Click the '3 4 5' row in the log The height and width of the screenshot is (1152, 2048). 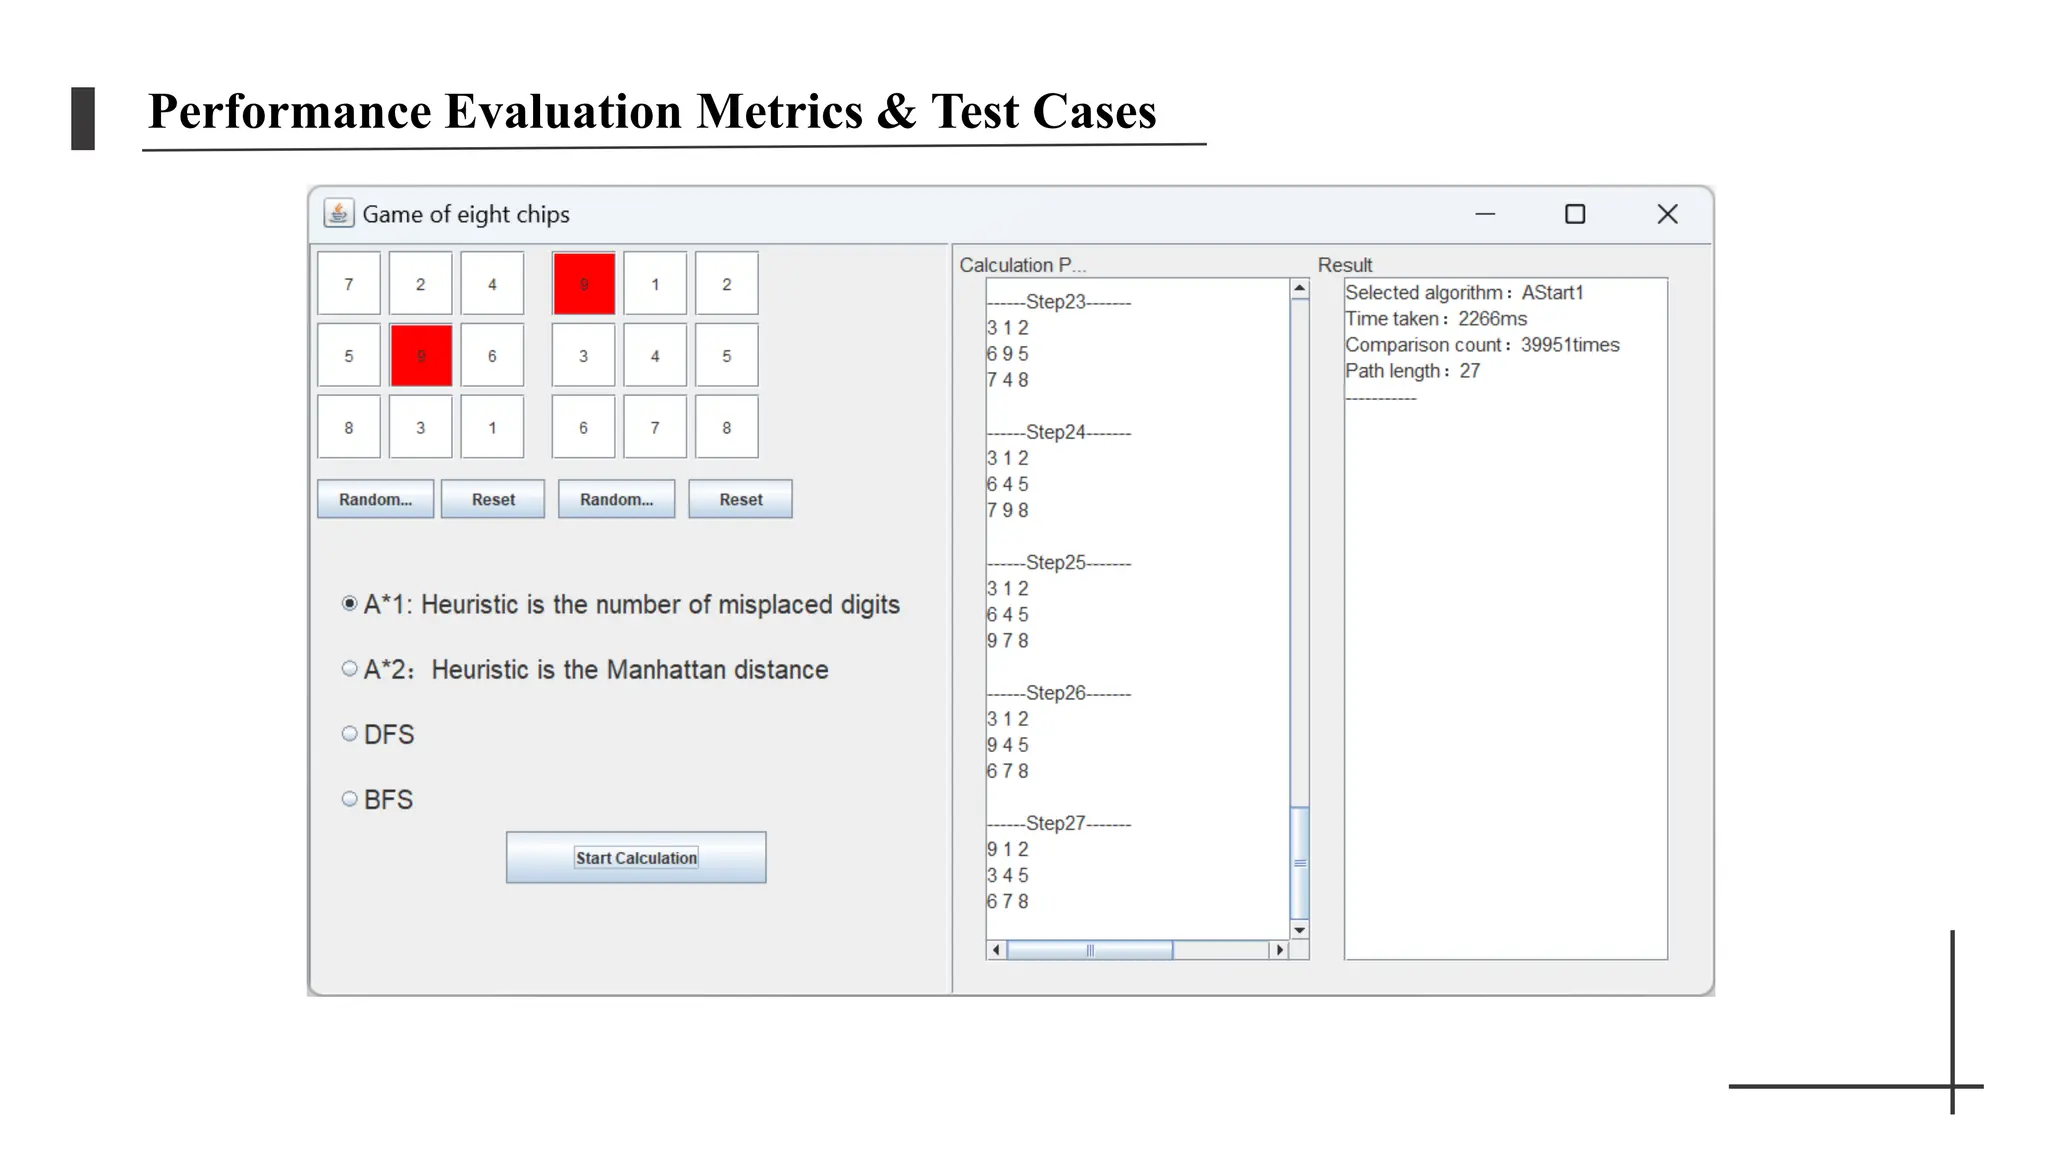(1007, 875)
